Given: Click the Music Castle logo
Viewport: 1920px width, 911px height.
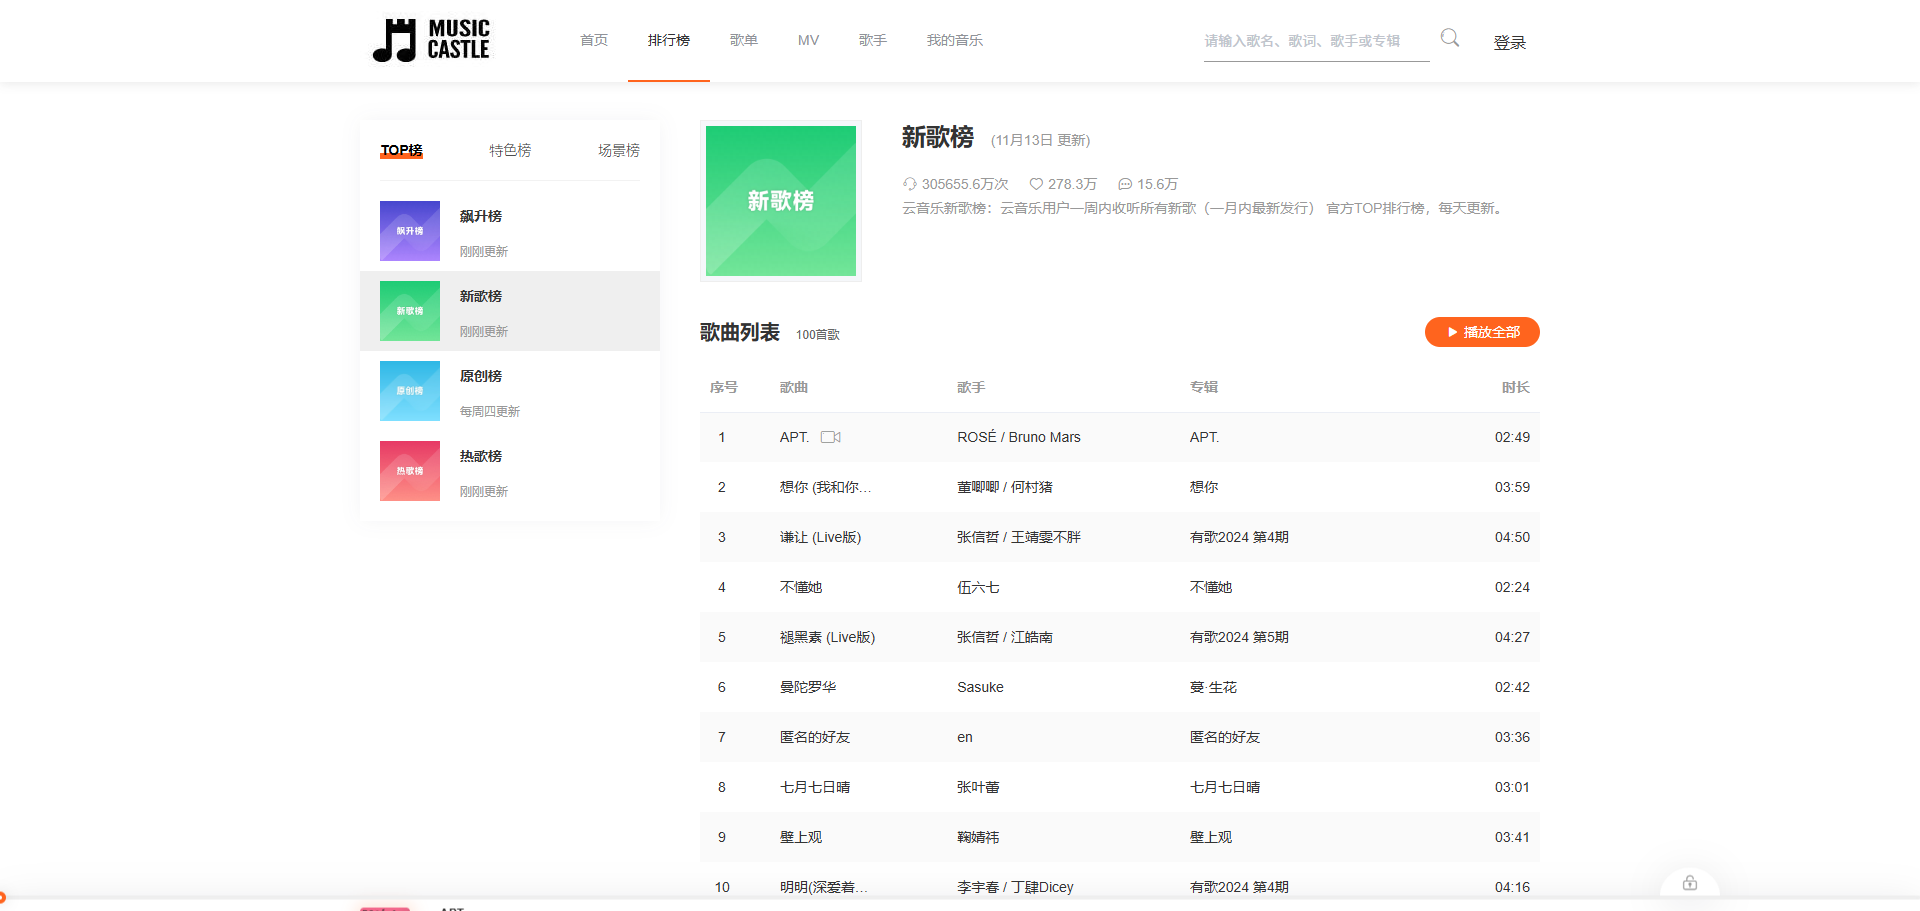Looking at the screenshot, I should [x=431, y=40].
